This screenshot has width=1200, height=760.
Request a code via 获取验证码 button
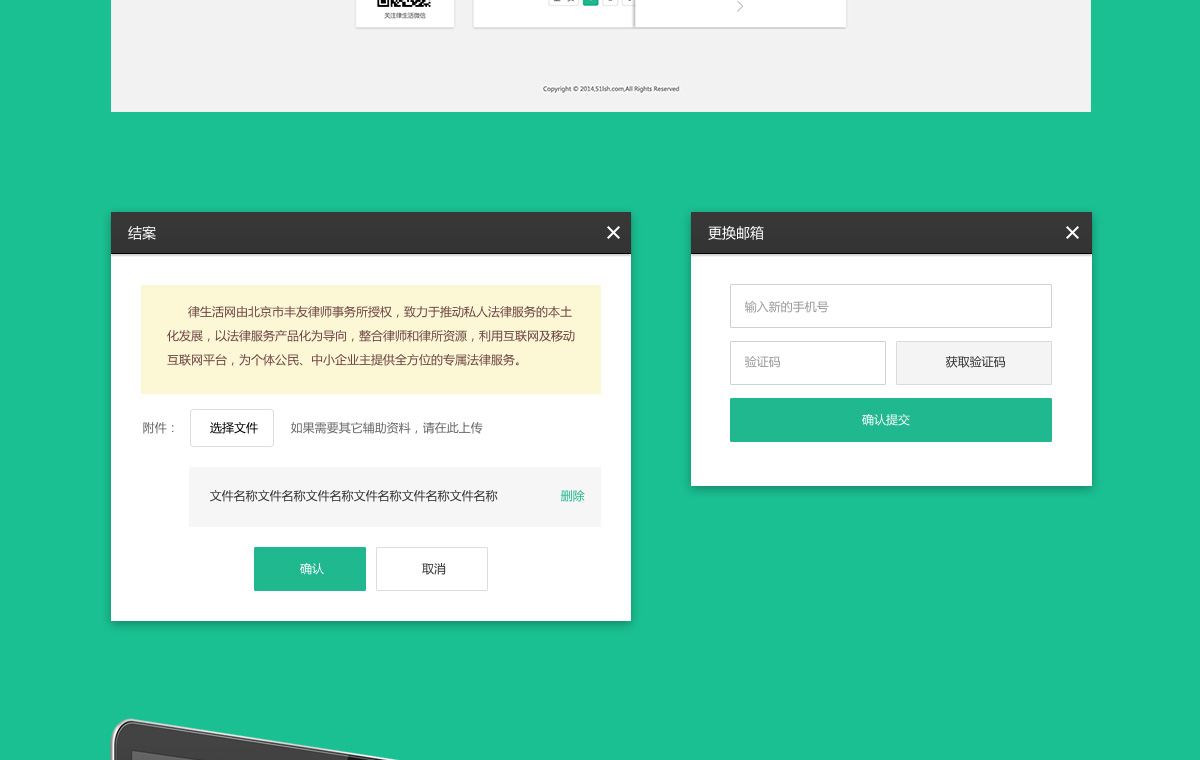974,363
